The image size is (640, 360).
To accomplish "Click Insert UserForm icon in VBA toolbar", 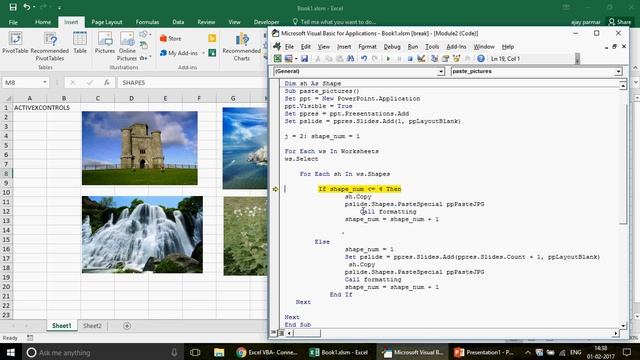I will pyautogui.click(x=288, y=59).
